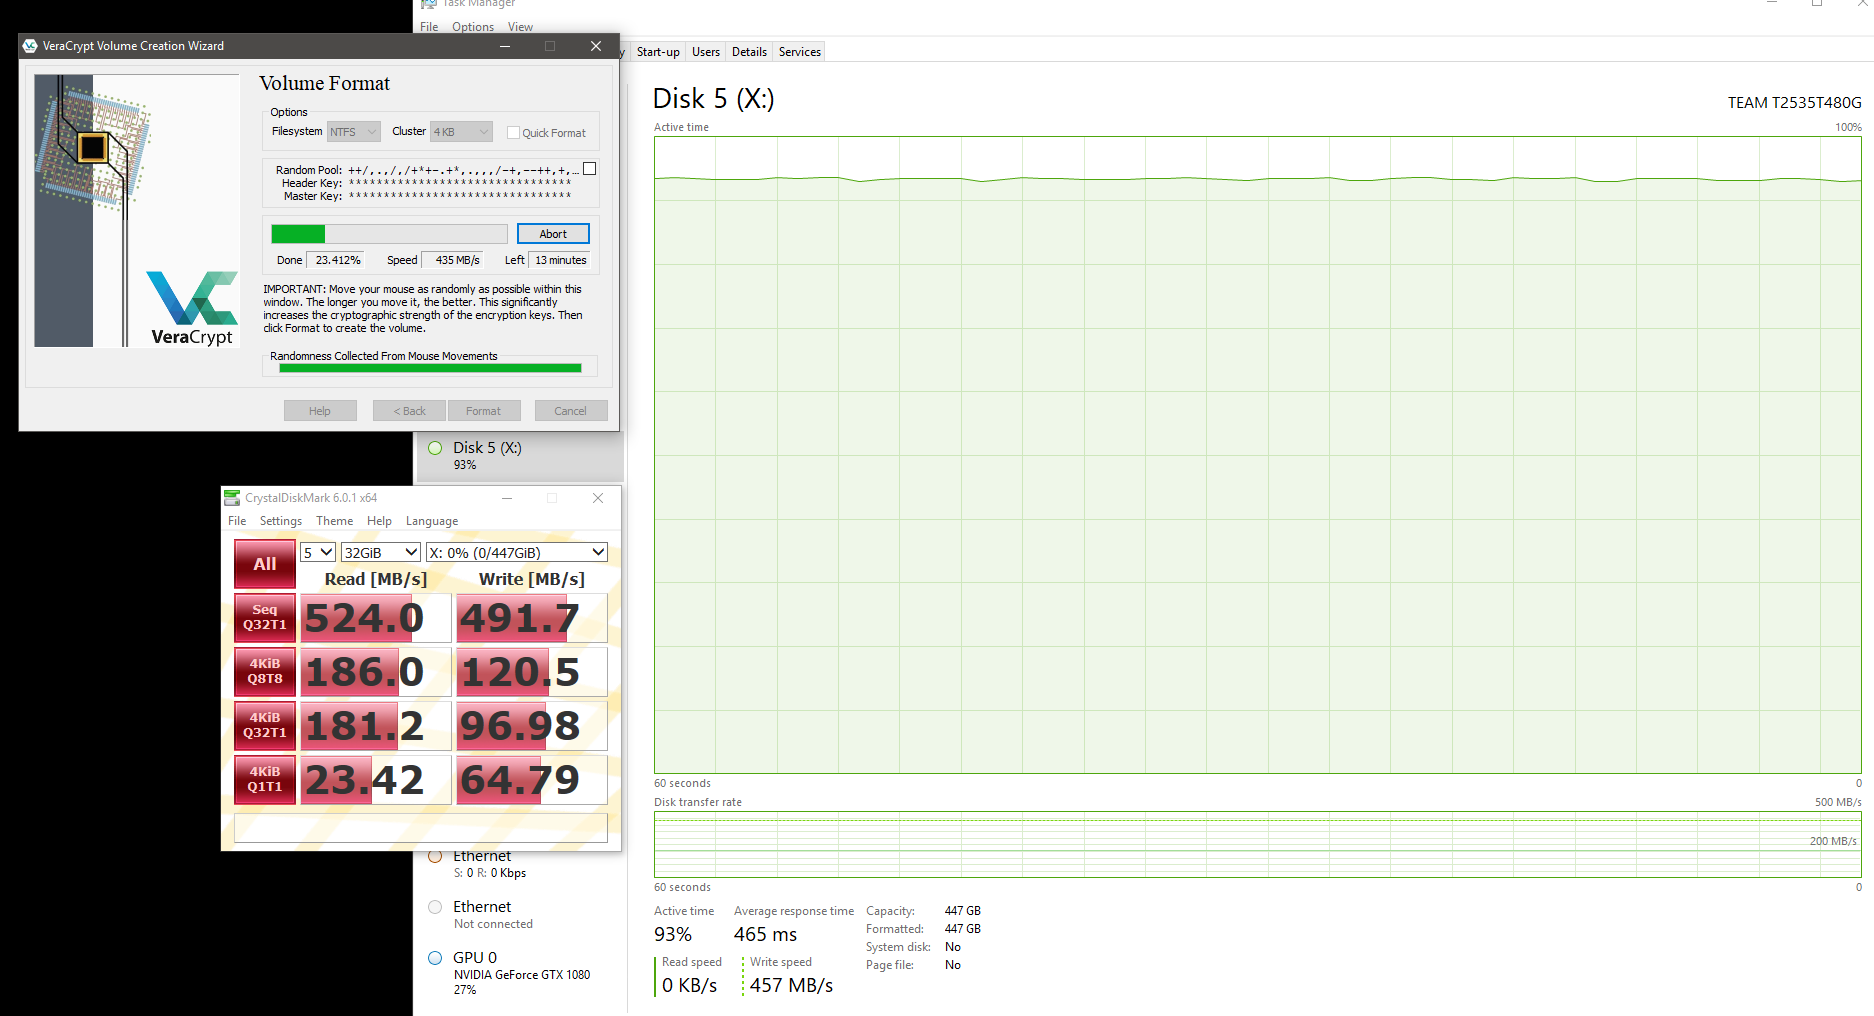
Task: Switch to the Services tab
Action: tap(800, 52)
